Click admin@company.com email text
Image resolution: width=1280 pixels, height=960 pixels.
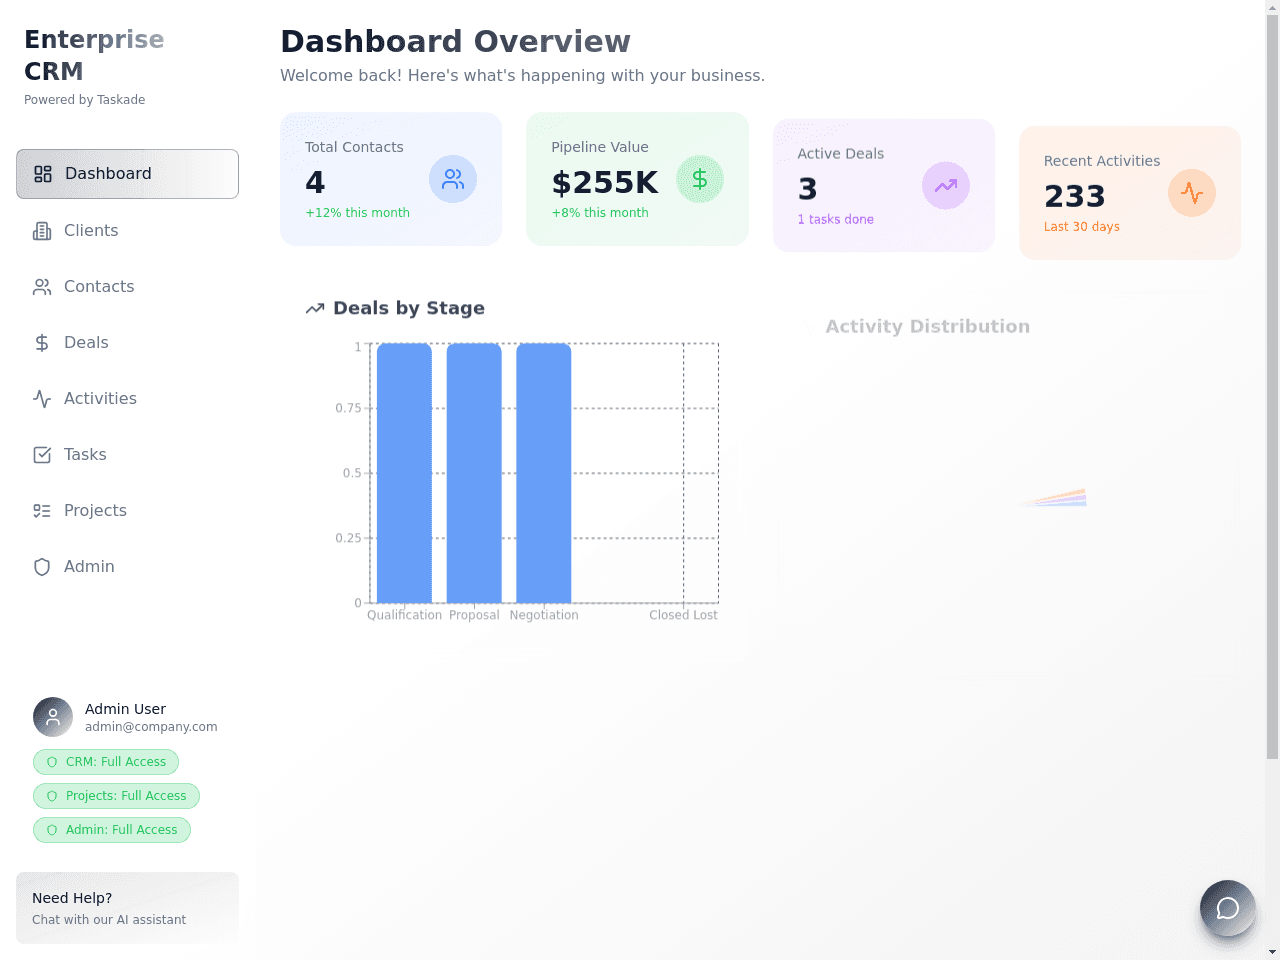coord(151,727)
